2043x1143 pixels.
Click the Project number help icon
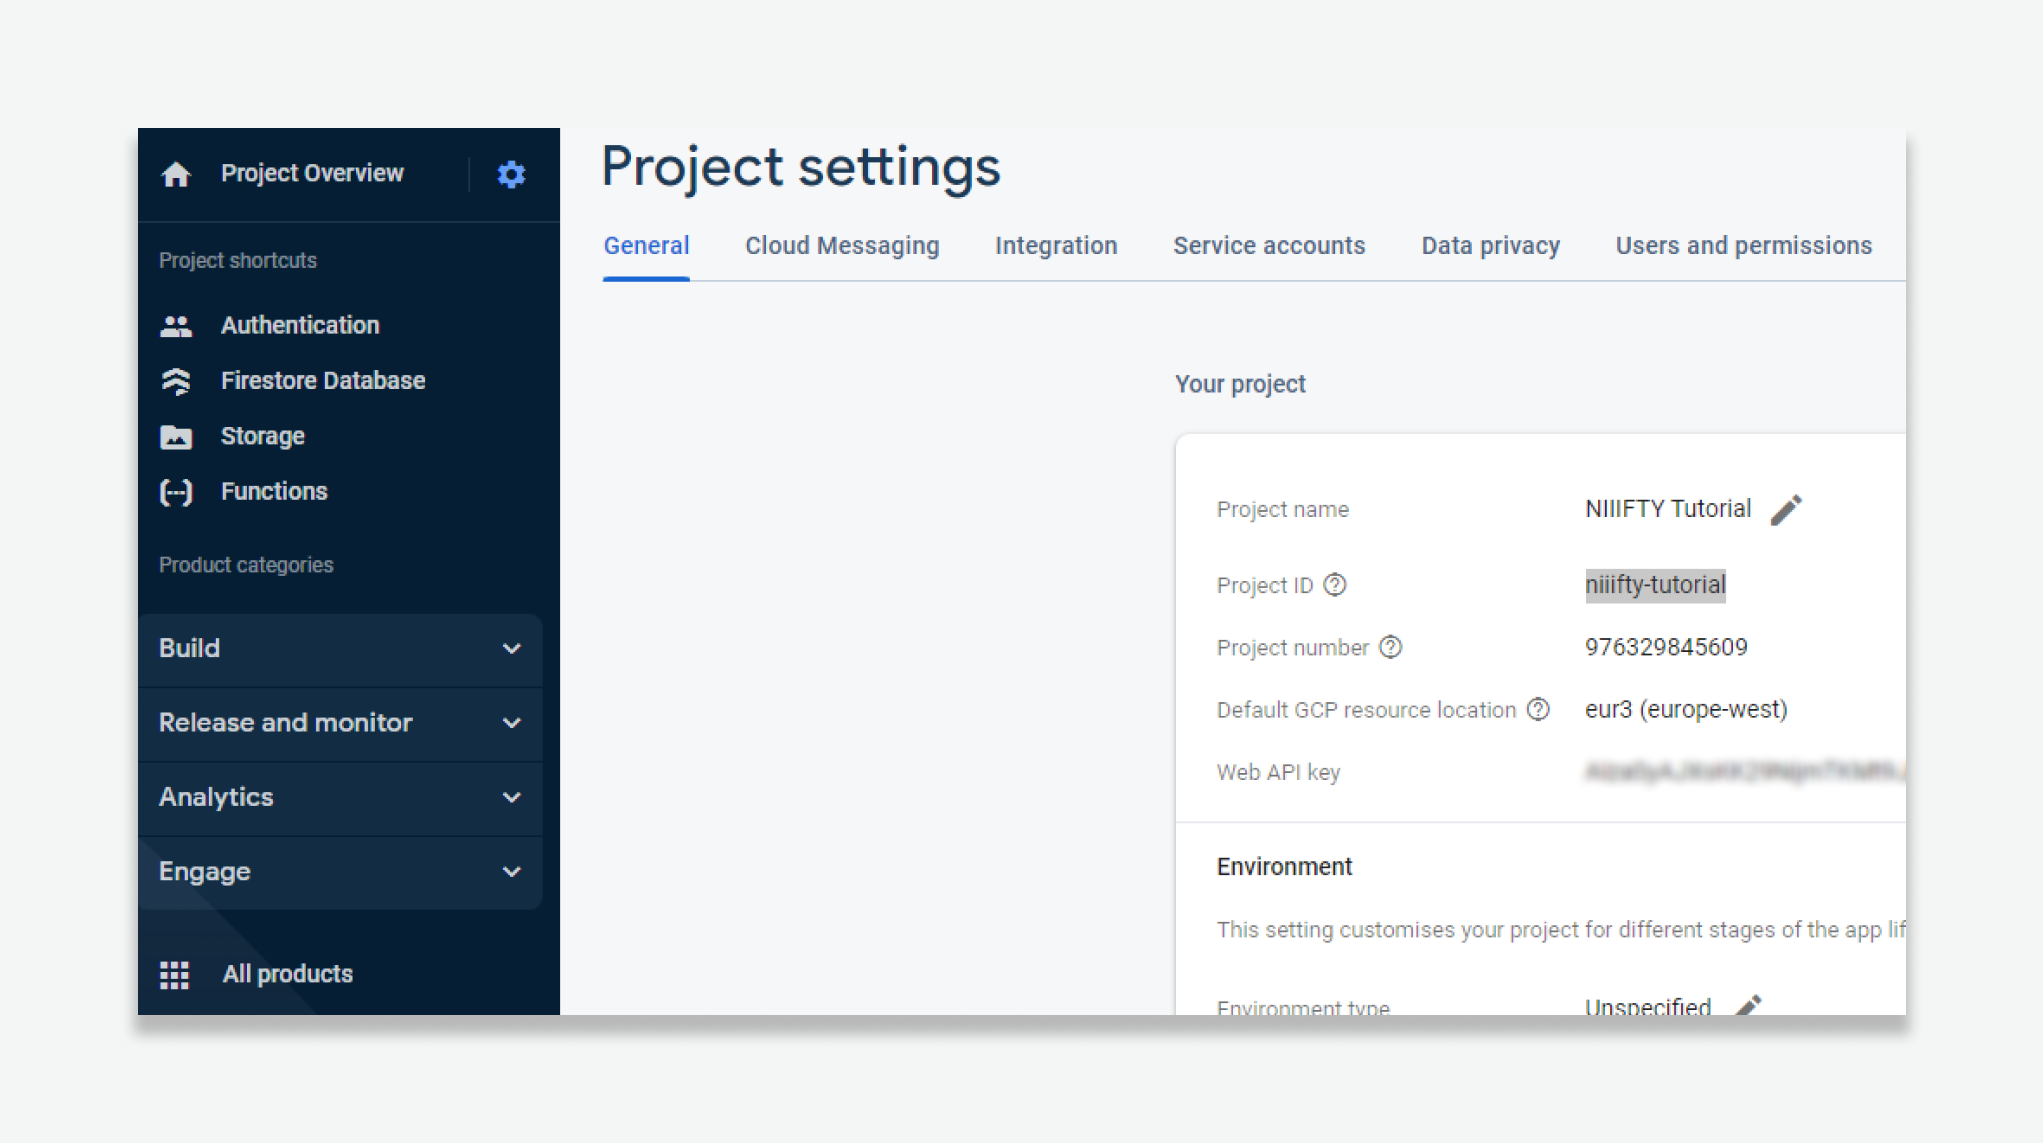click(x=1389, y=647)
